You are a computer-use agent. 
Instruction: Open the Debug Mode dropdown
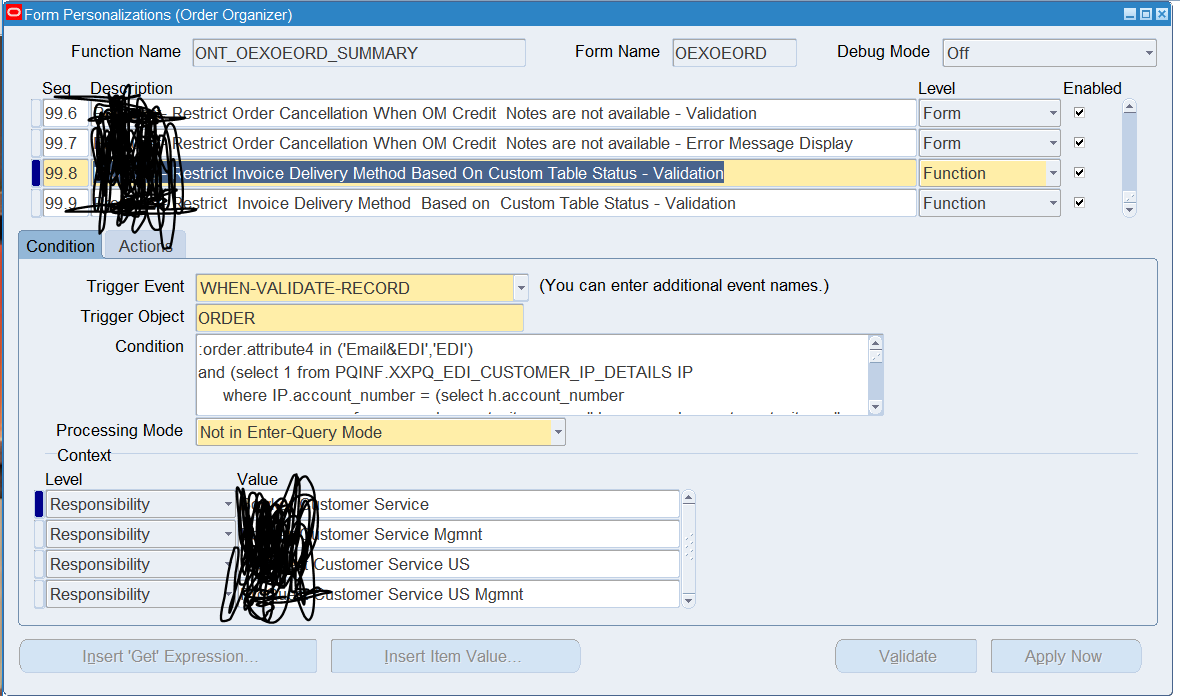[1149, 53]
